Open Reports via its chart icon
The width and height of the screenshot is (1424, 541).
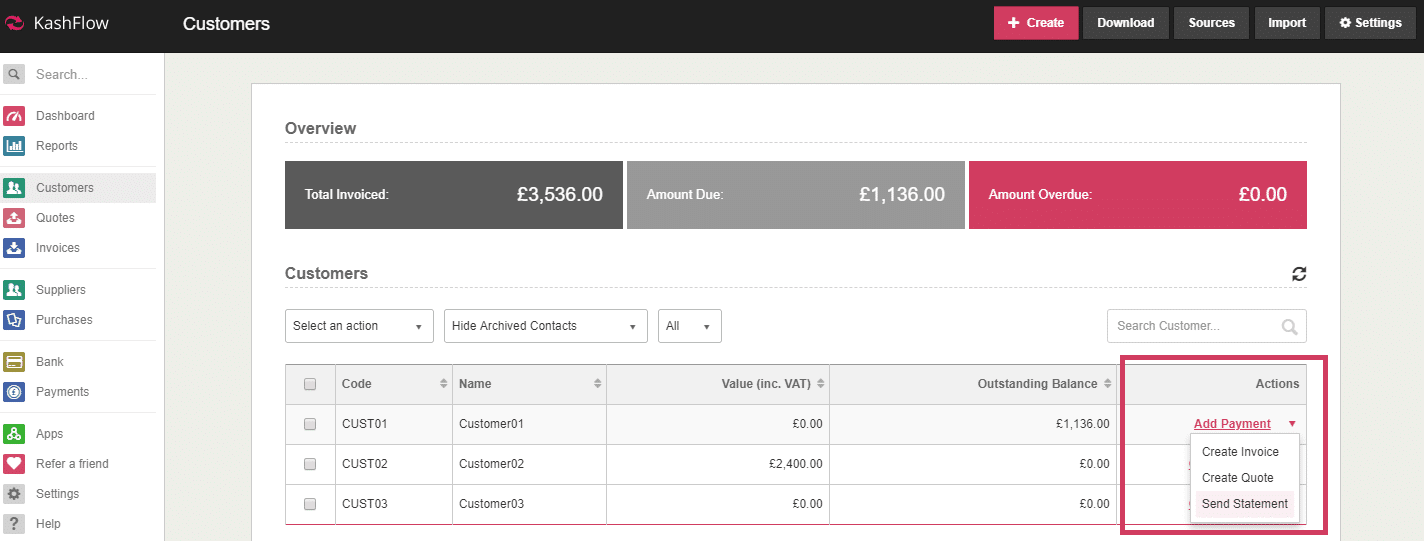14,146
